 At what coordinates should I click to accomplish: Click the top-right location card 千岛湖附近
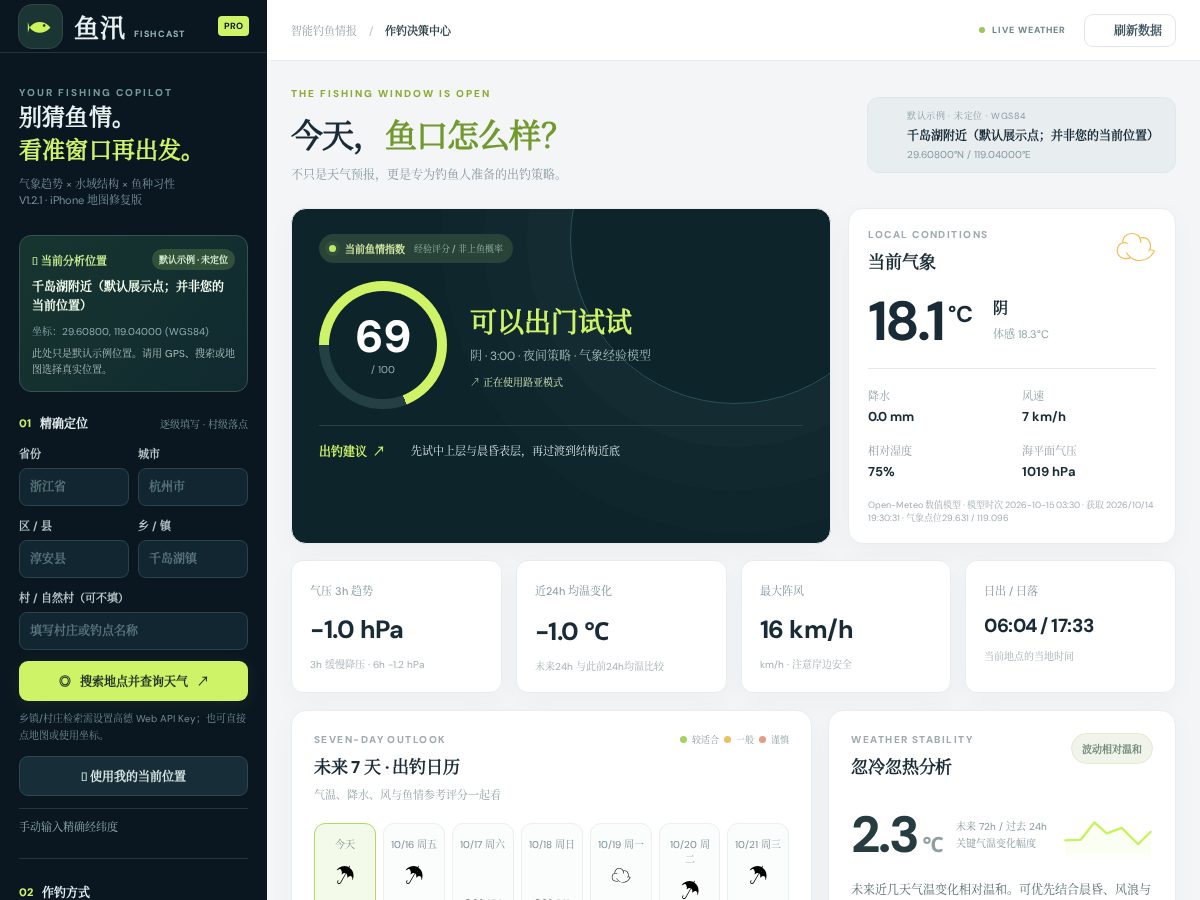coord(1021,135)
